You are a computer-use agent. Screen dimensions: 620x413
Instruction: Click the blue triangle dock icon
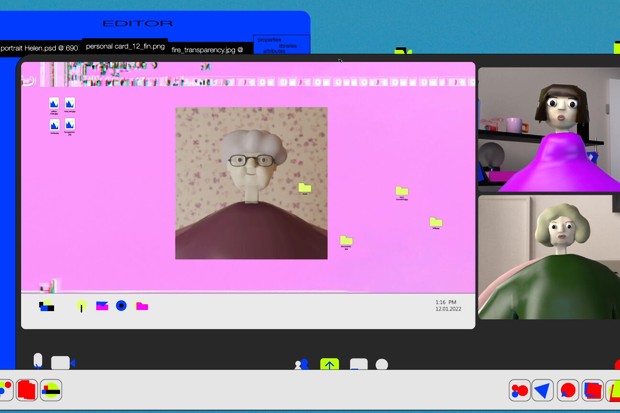[x=543, y=390]
